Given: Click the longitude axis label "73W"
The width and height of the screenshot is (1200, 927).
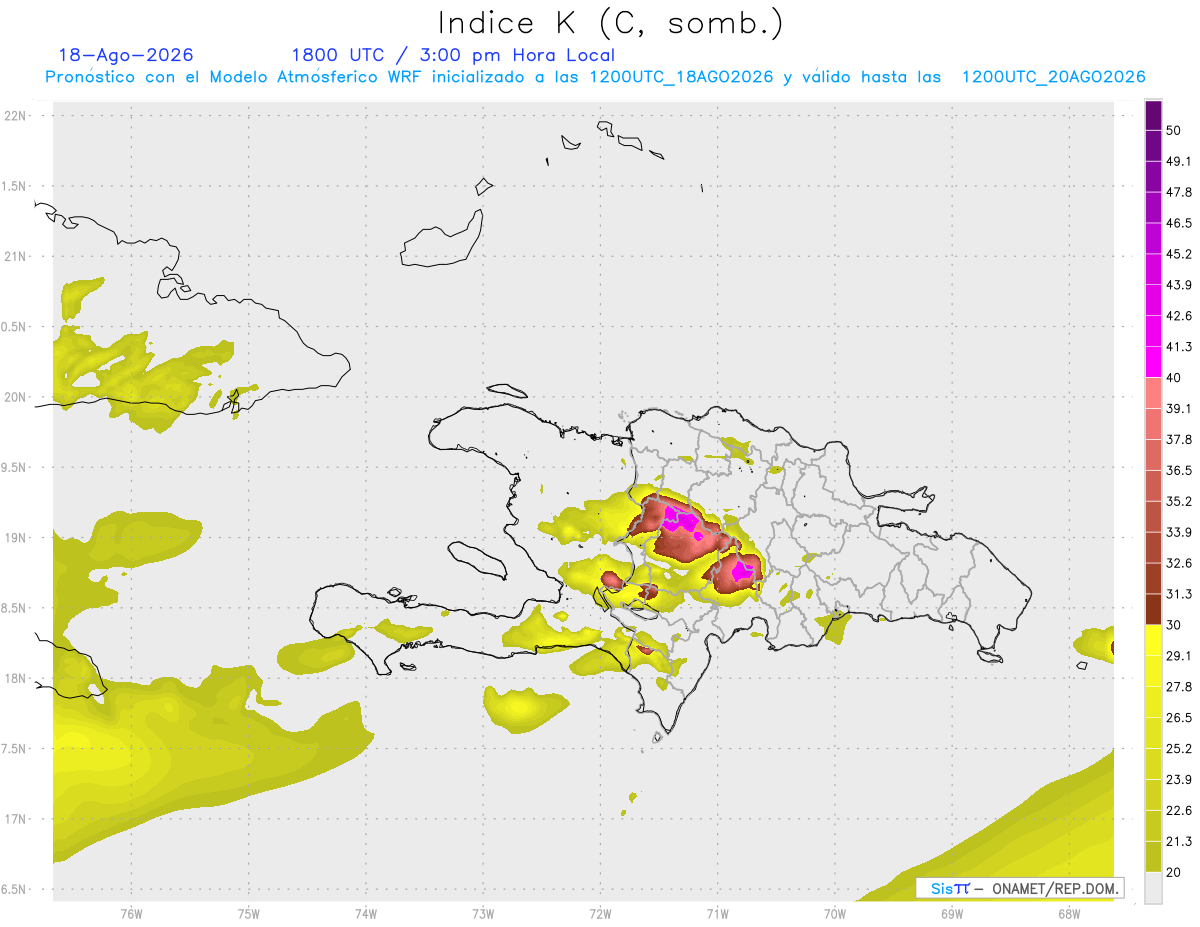Looking at the screenshot, I should coord(483,914).
